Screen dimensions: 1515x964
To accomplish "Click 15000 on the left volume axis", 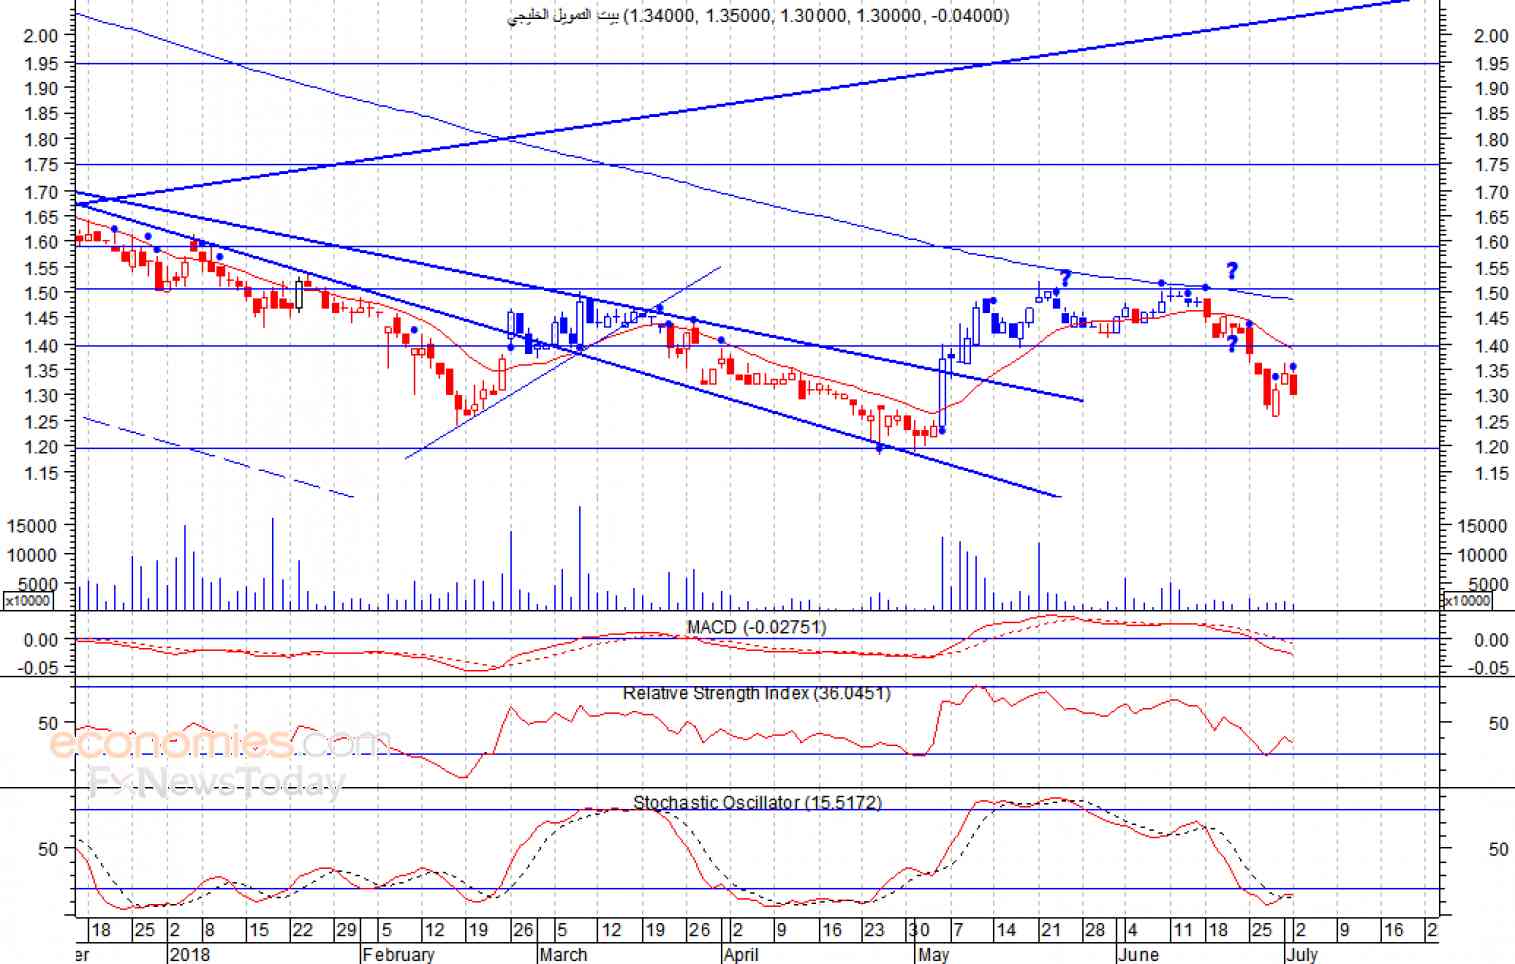I will 33,525.
